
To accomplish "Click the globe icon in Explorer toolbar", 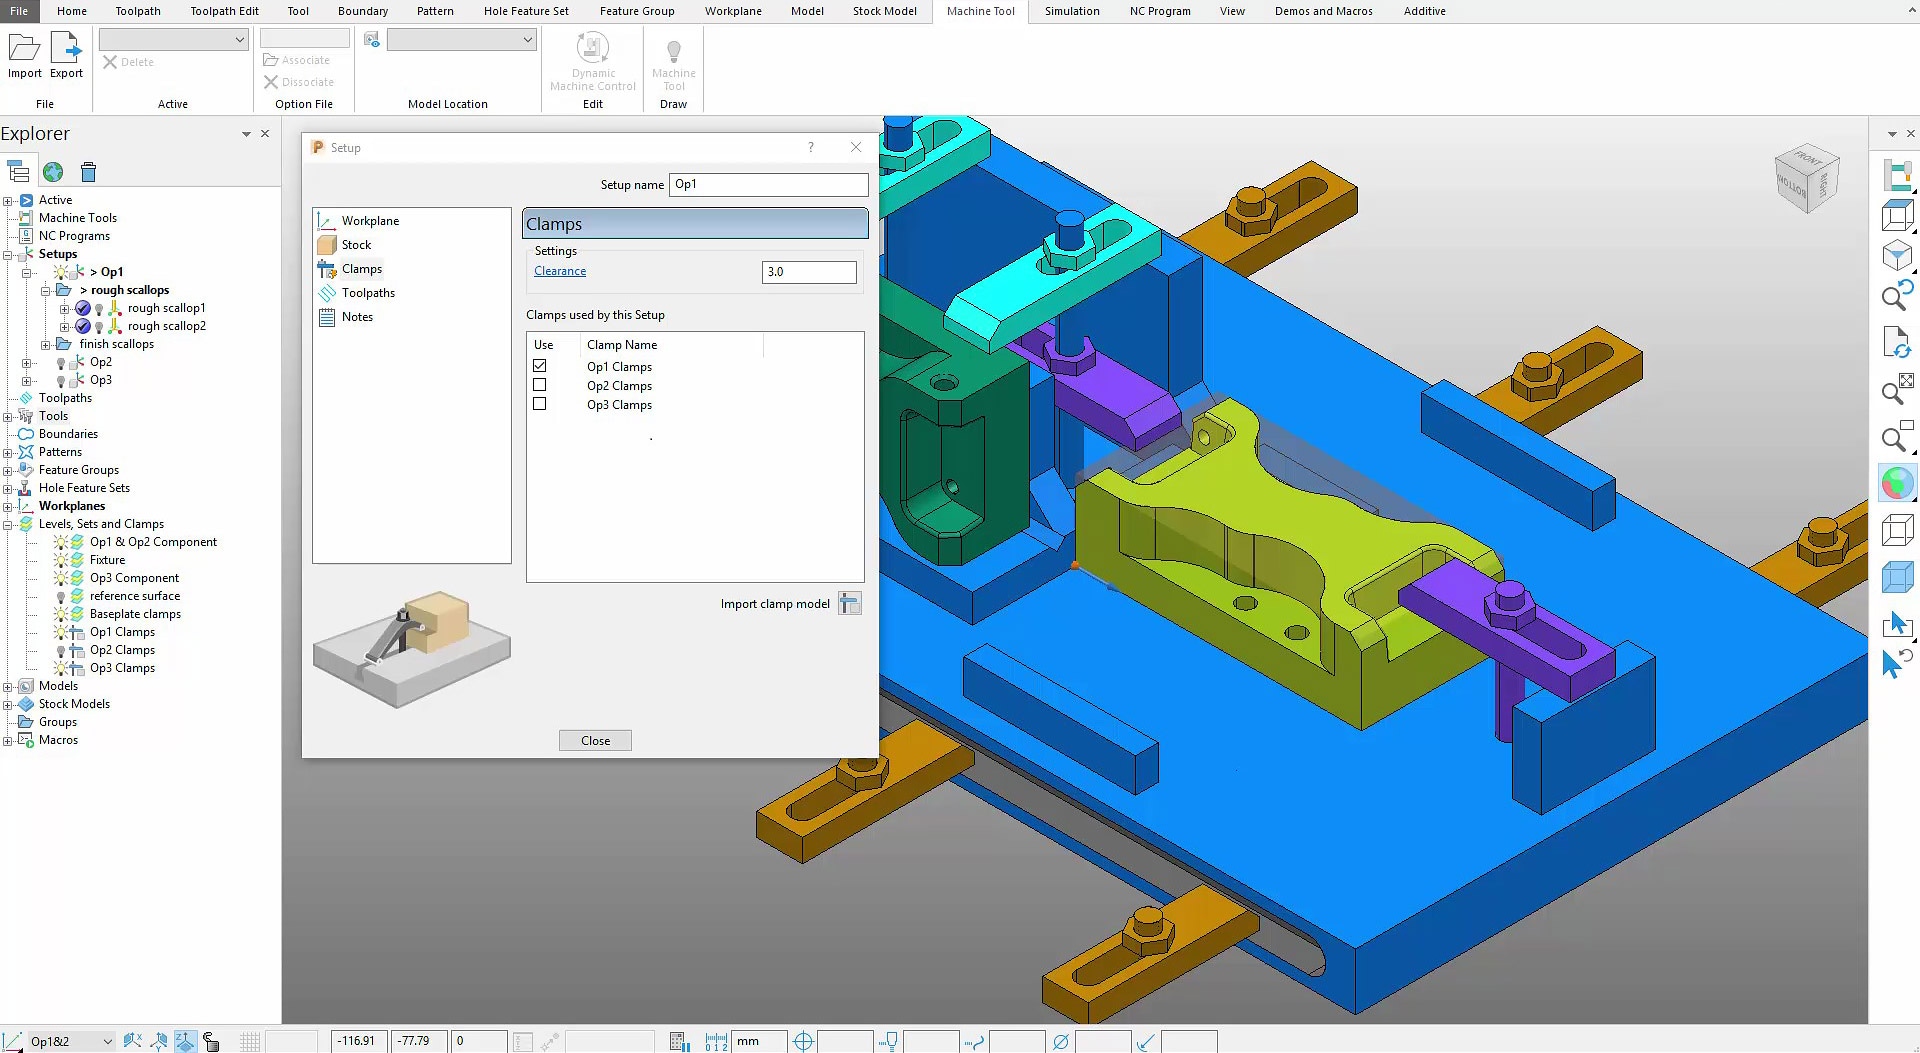I will (53, 172).
